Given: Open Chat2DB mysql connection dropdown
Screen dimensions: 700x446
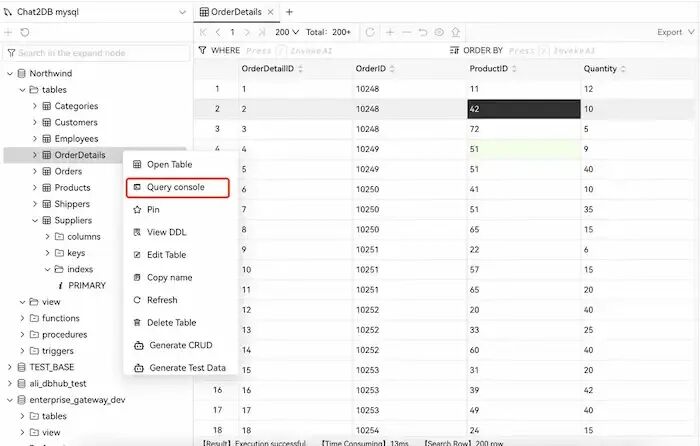Looking at the screenshot, I should (x=182, y=12).
